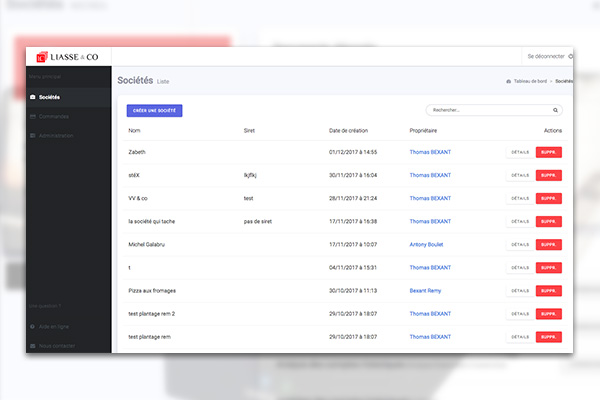This screenshot has width=600, height=400.
Task: Click the Sociétés briefcase icon in sidebar
Action: click(x=33, y=97)
